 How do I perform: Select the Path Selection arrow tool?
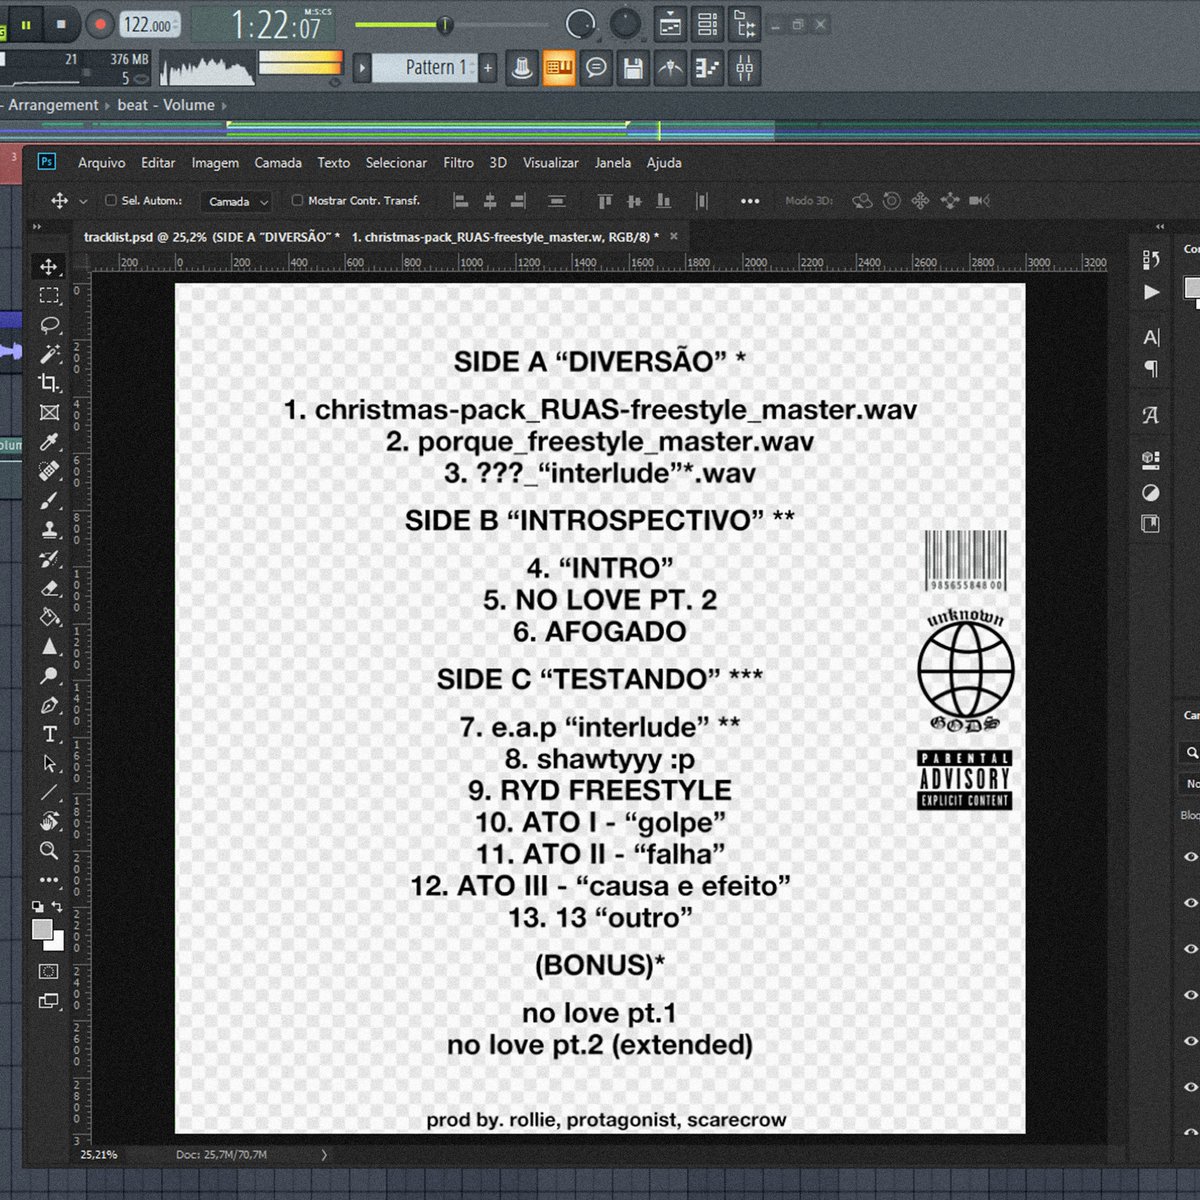click(x=48, y=763)
